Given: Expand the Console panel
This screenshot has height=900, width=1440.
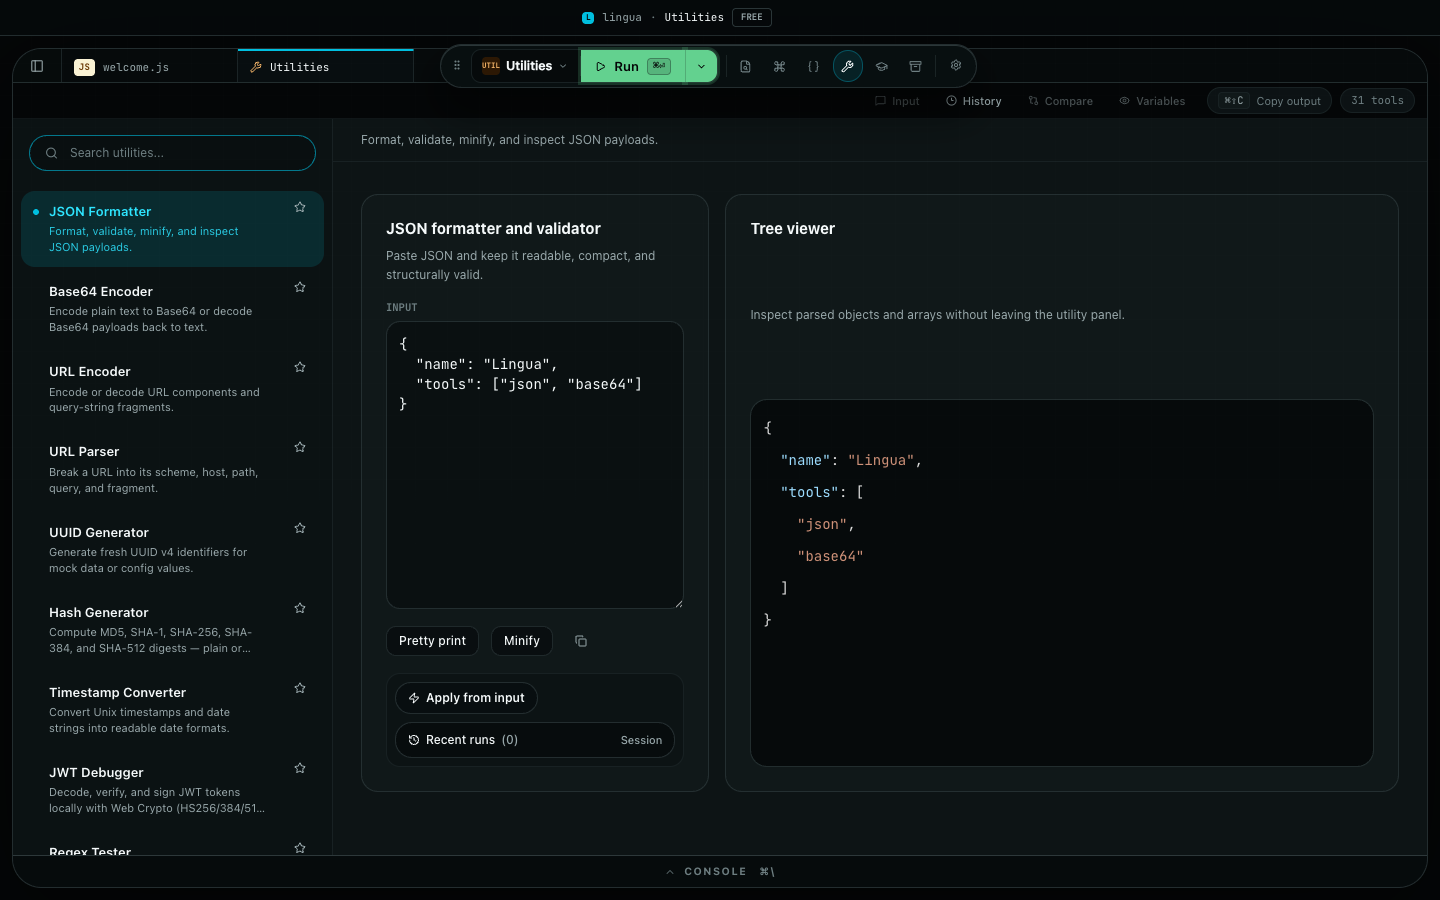Looking at the screenshot, I should (720, 872).
